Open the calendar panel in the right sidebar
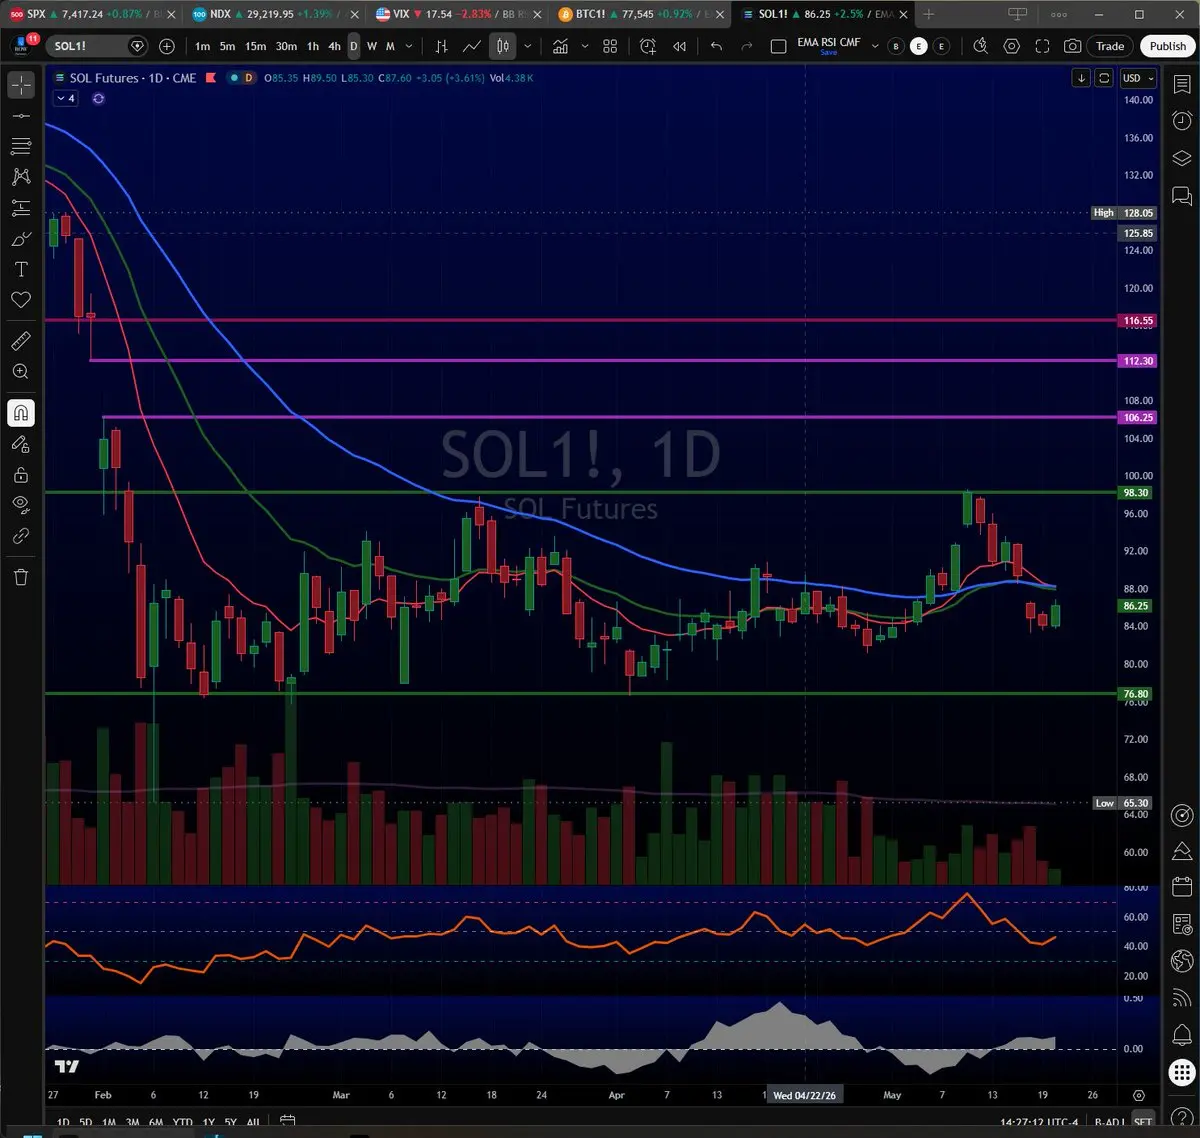The height and width of the screenshot is (1138, 1200). (1181, 887)
